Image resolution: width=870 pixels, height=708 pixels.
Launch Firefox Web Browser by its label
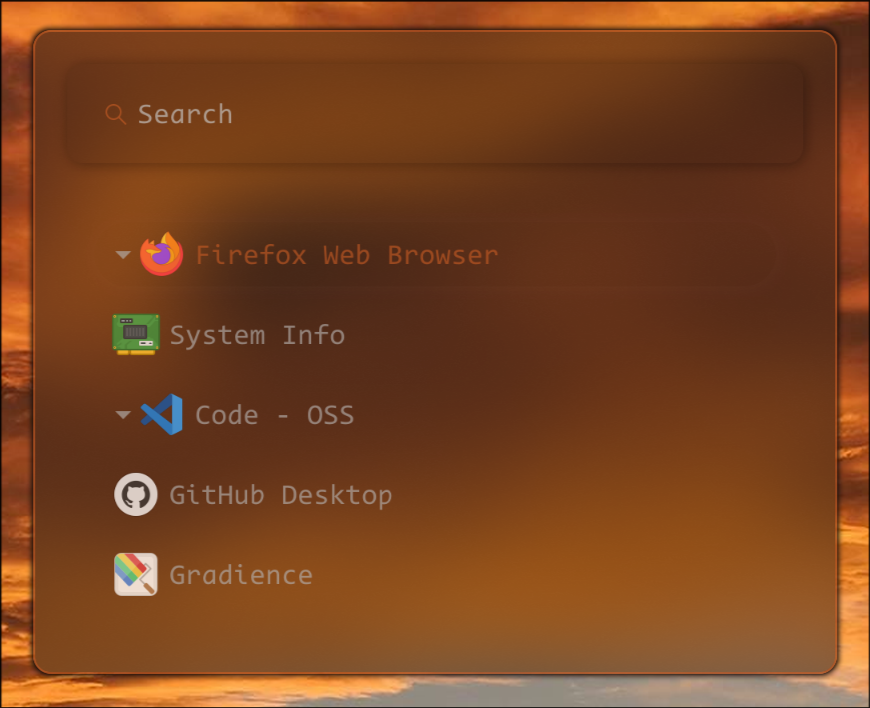point(346,255)
